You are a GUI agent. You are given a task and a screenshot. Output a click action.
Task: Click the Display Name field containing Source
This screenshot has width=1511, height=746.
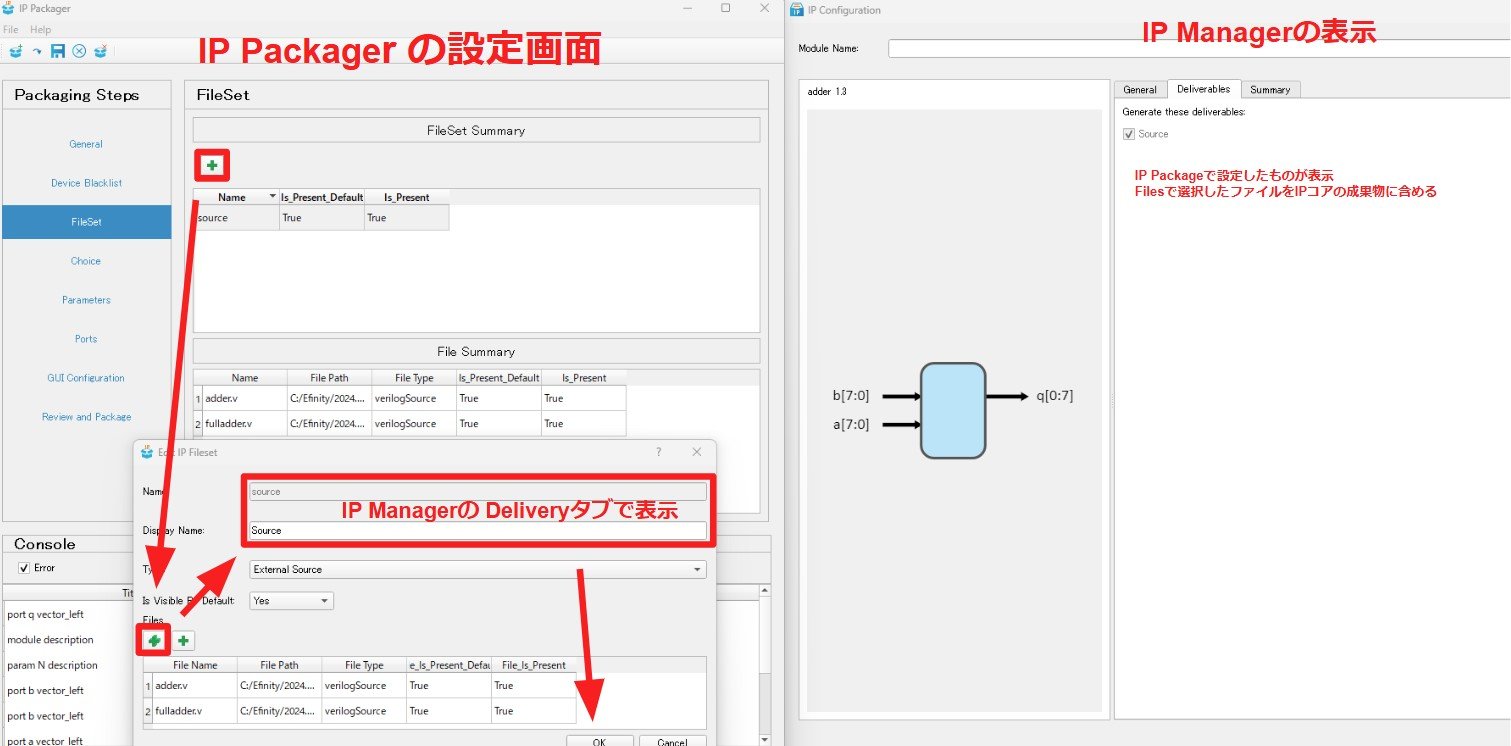[x=478, y=531]
